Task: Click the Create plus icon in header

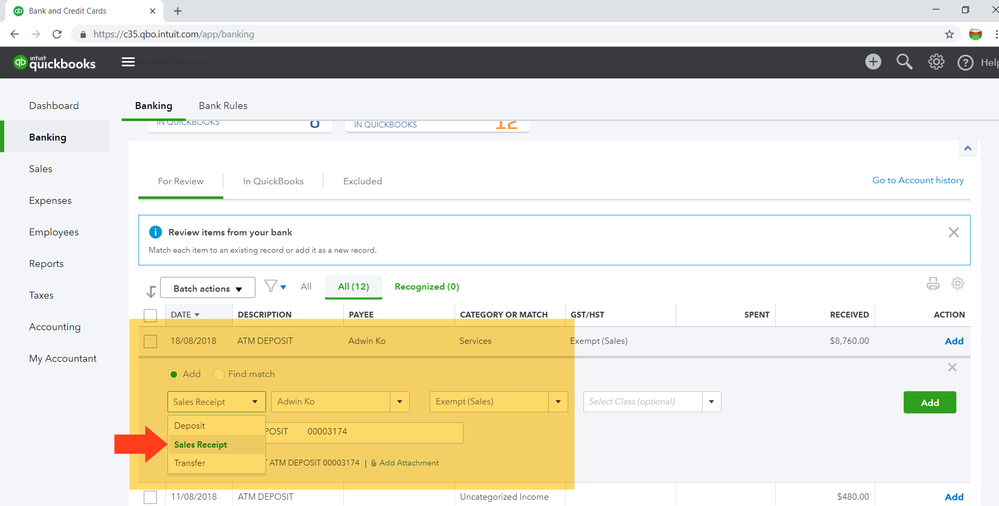Action: click(x=873, y=62)
